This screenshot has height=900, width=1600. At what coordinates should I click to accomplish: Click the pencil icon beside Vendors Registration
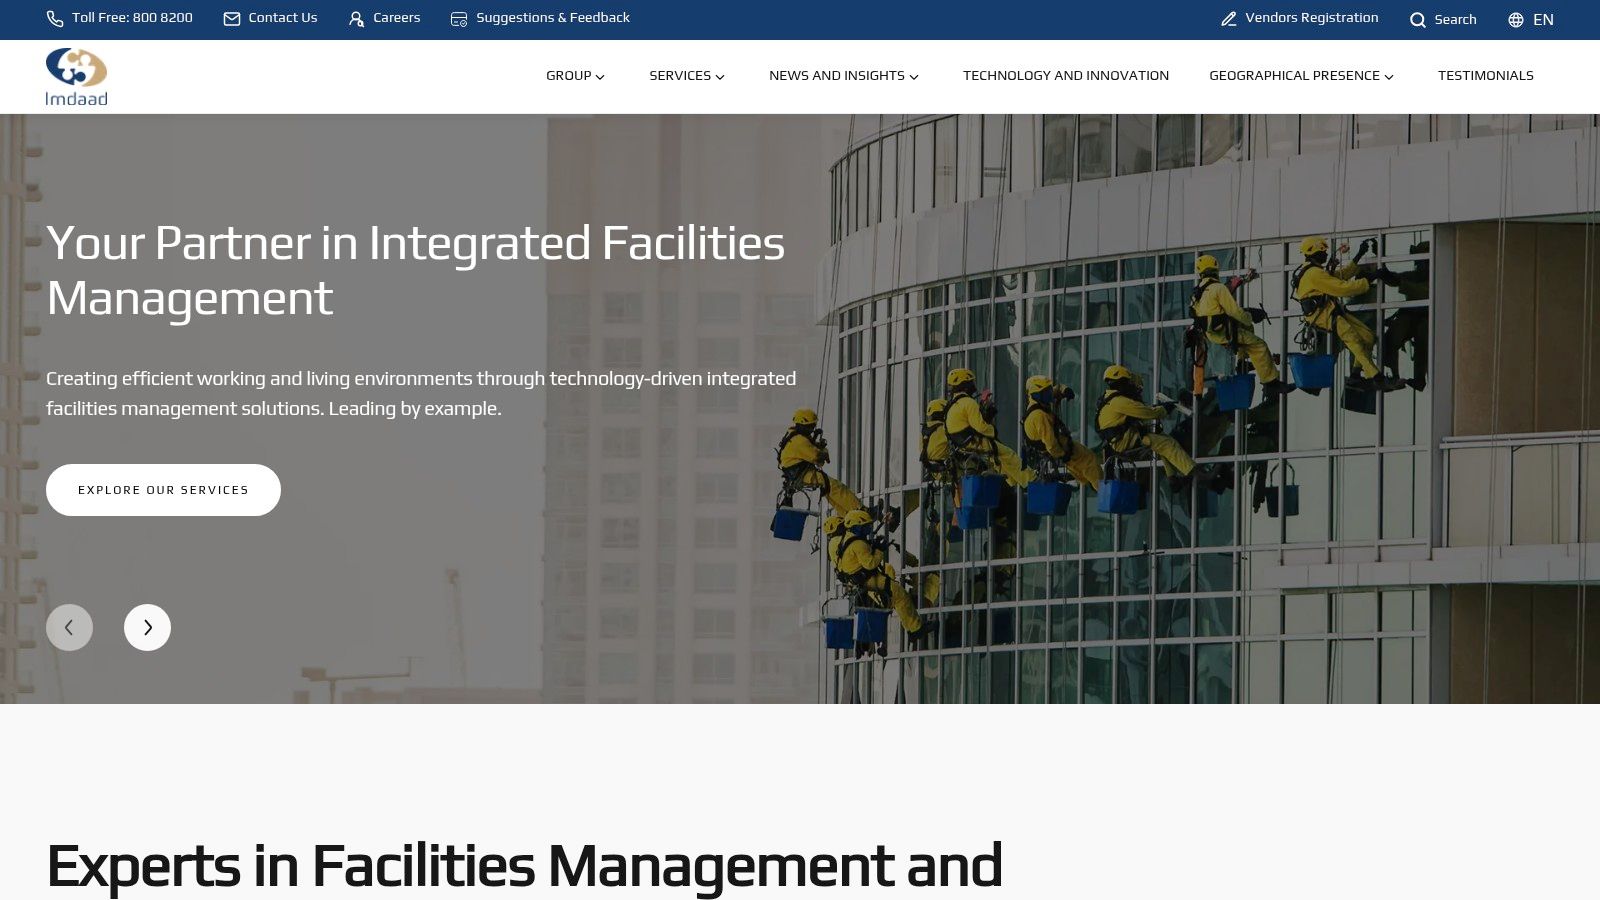pos(1229,19)
